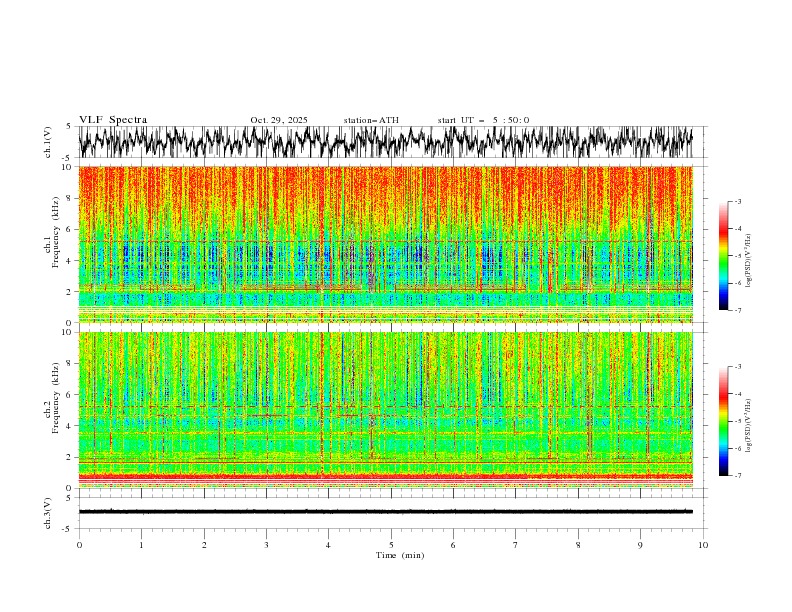
Task: Click the 'VLF Spectra' title text
Action: (x=113, y=120)
